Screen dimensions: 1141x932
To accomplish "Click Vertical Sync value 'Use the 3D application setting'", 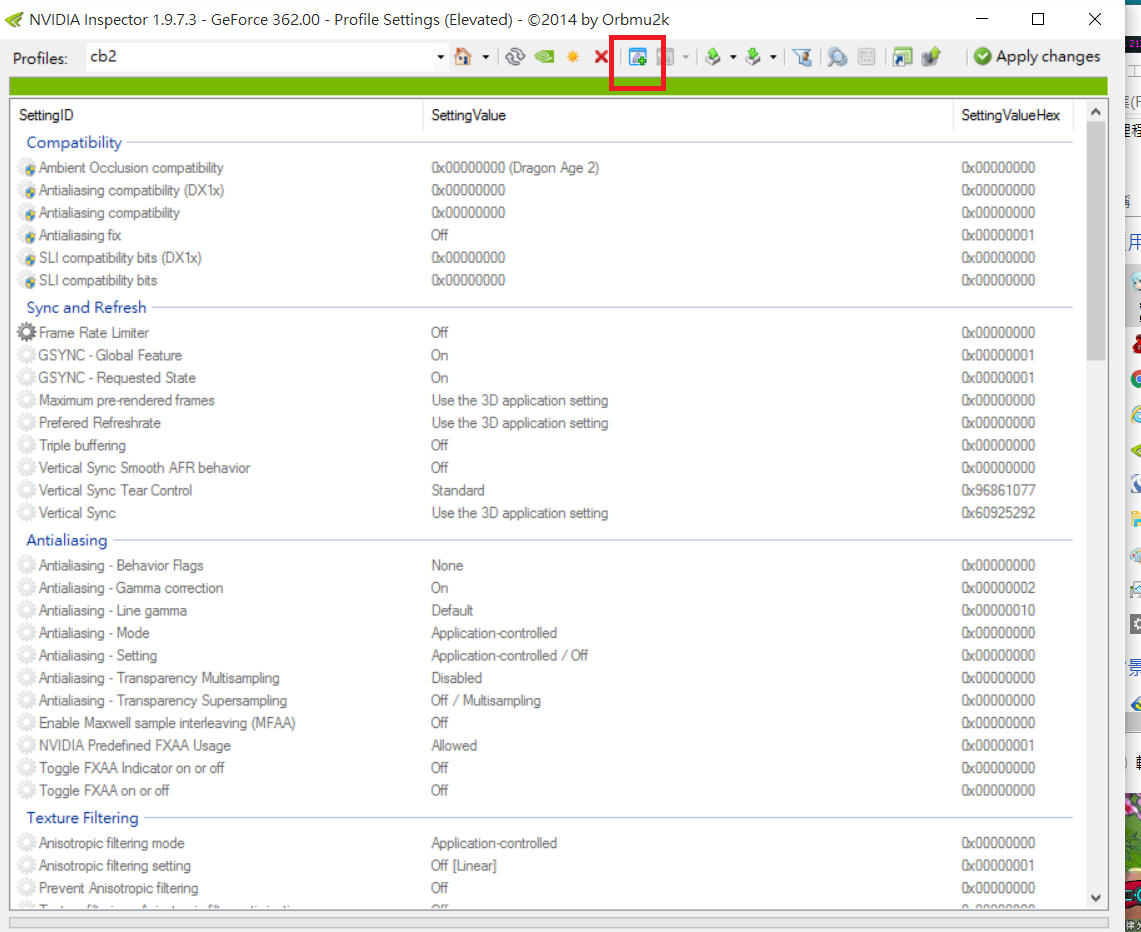I will pos(520,513).
